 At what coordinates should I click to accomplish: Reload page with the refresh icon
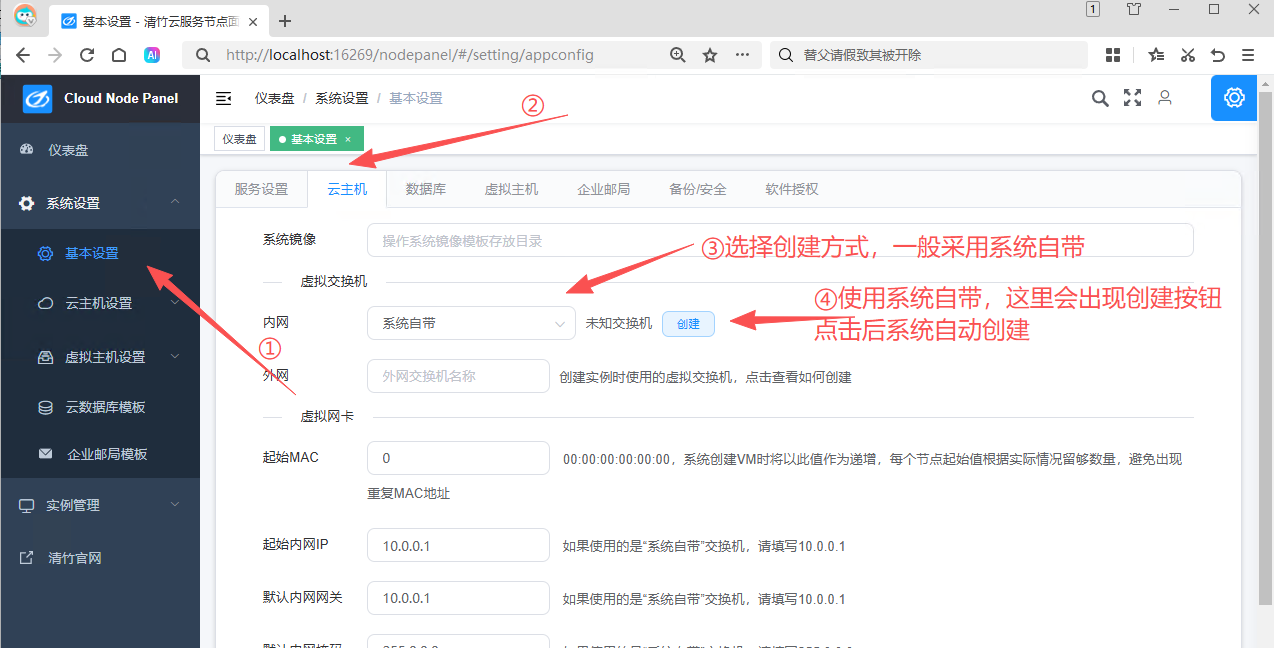87,55
